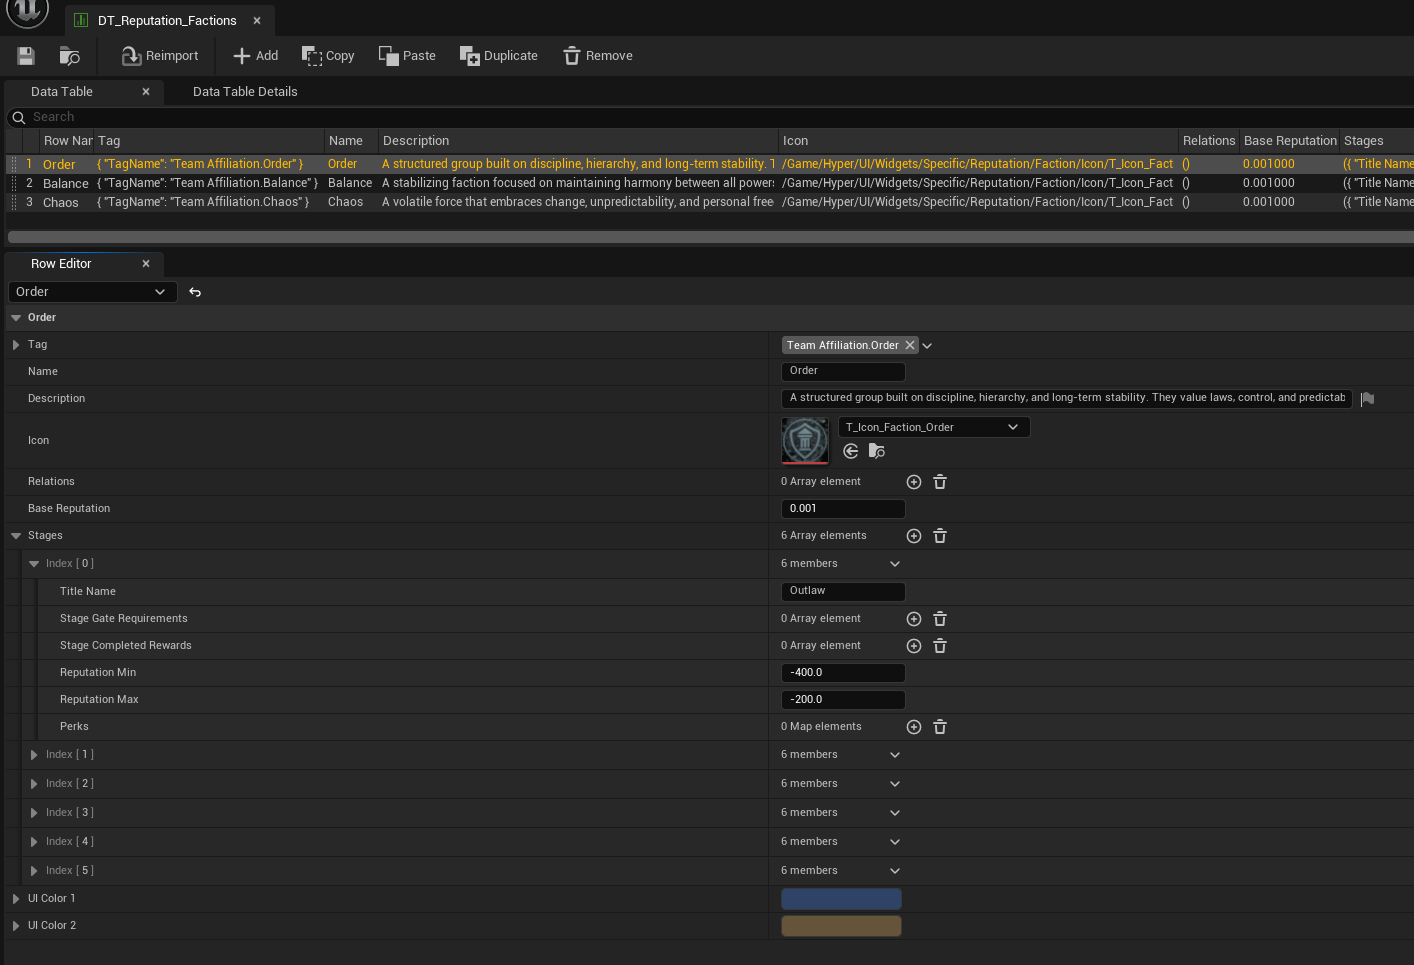The width and height of the screenshot is (1414, 965).
Task: Add element to Stage Gate Requirements
Action: [914, 619]
